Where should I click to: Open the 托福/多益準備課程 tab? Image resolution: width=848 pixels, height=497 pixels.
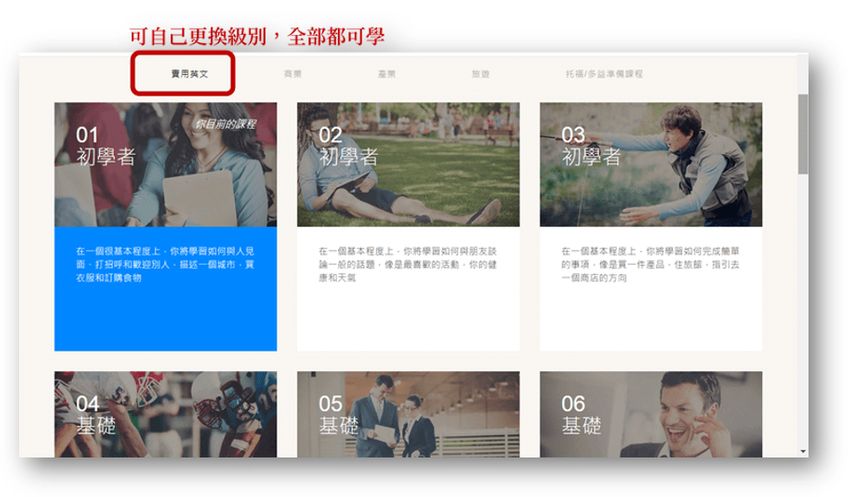pos(603,74)
